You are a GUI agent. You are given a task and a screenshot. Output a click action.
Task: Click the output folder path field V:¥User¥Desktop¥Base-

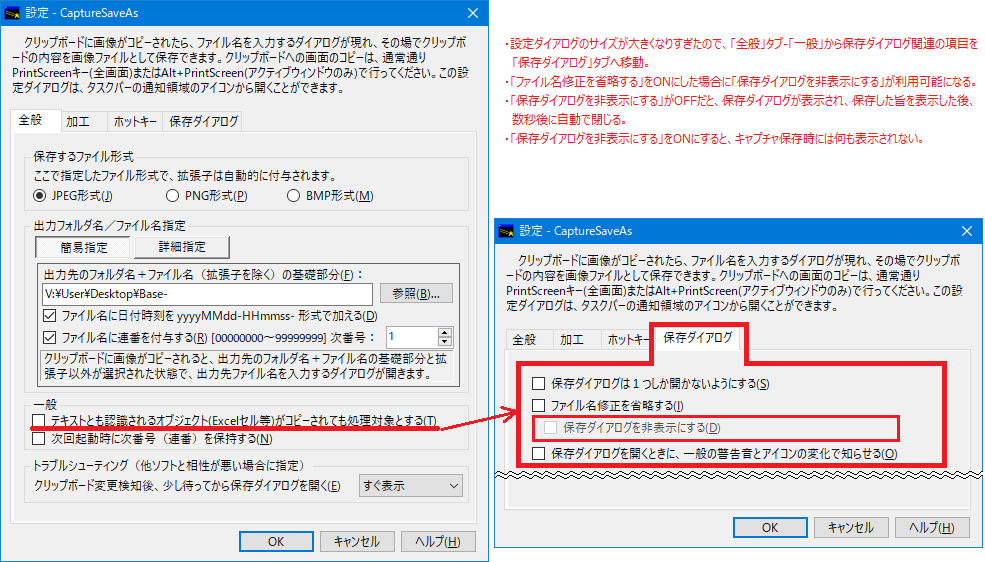pos(208,294)
